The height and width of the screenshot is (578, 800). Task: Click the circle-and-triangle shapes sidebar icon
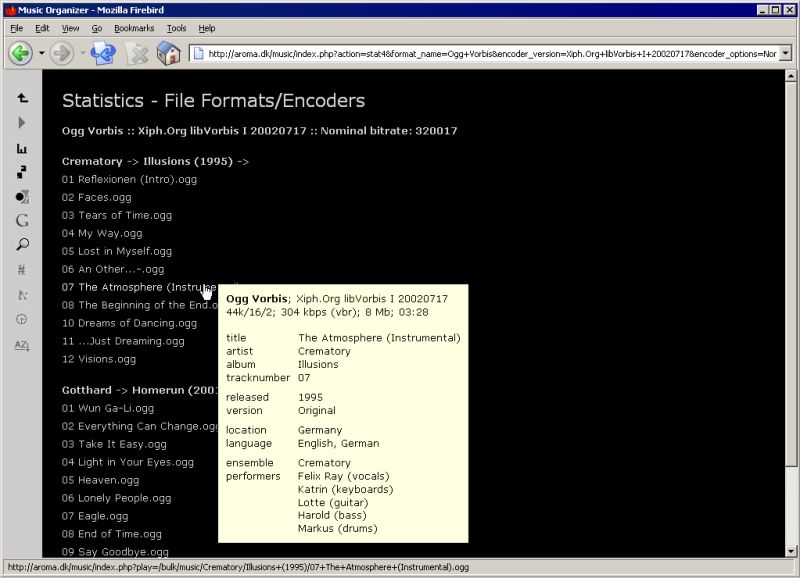click(22, 196)
